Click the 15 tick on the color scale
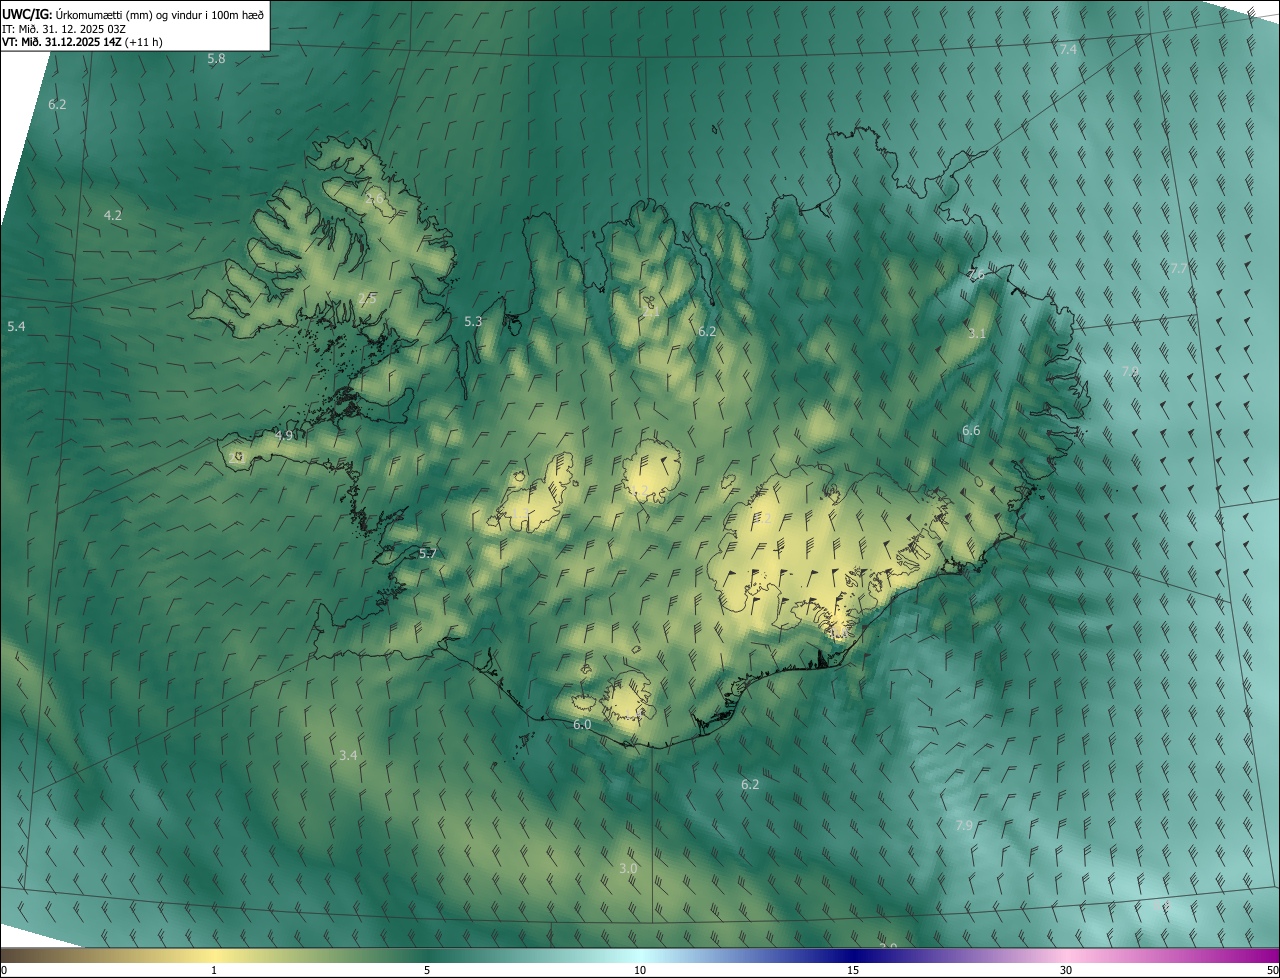This screenshot has width=1280, height=978. [x=853, y=970]
